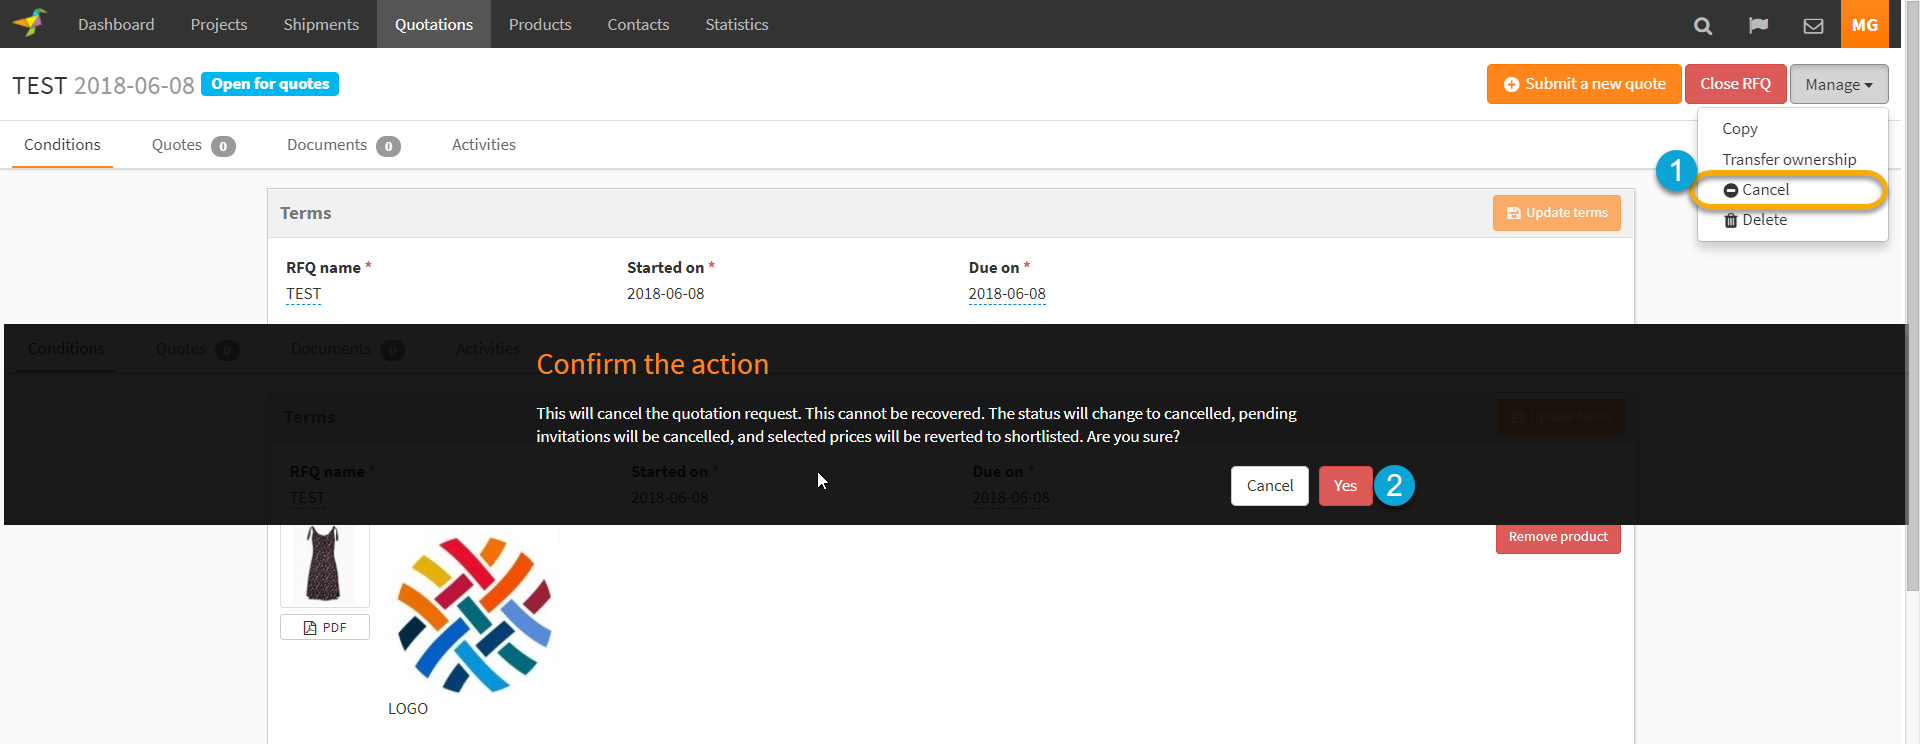Click the Close RFQ button
1920x744 pixels.
(1735, 84)
